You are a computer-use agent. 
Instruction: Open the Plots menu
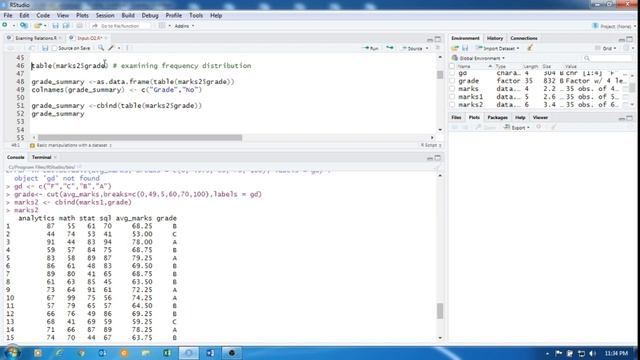pos(82,16)
